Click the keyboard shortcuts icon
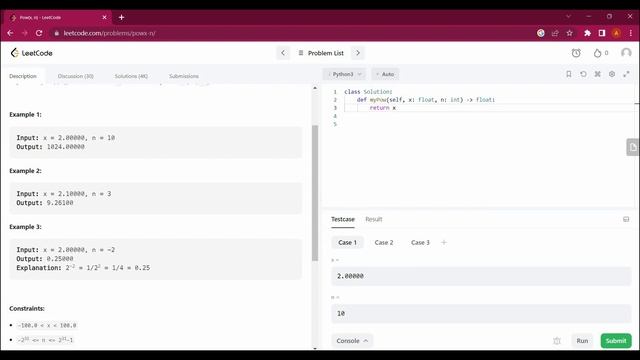The height and width of the screenshot is (360, 640). [598, 74]
